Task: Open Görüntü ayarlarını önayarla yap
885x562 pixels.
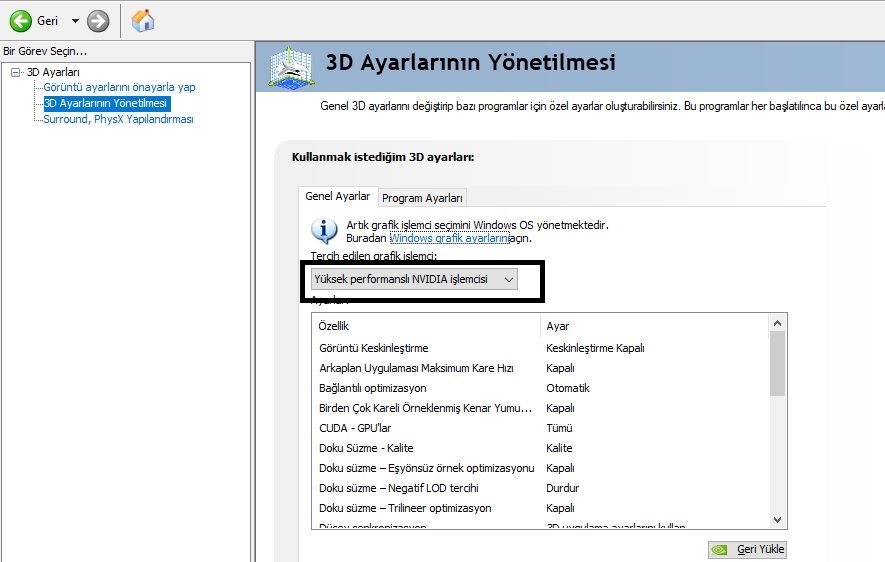Action: (x=119, y=87)
